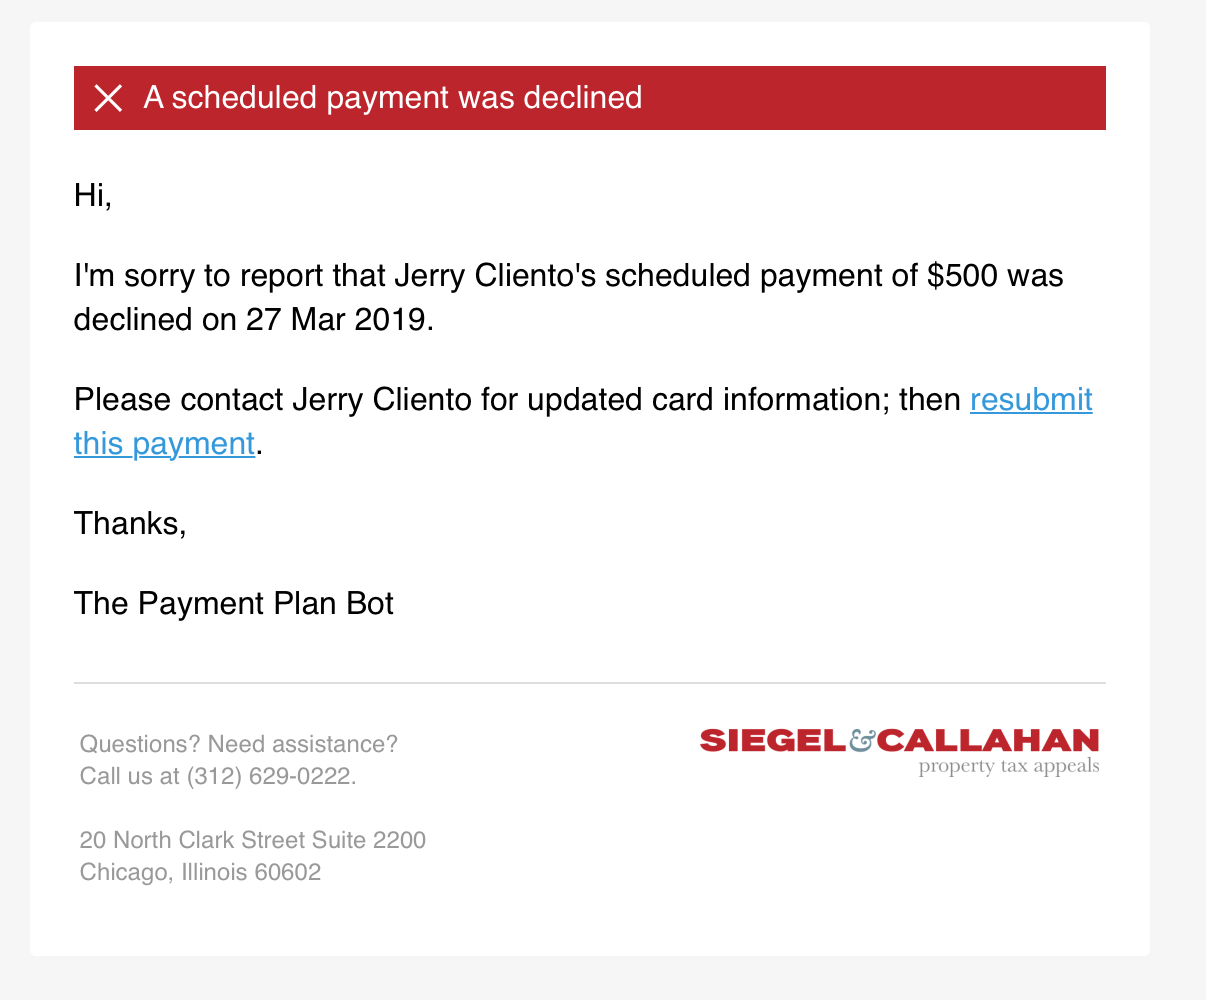This screenshot has width=1206, height=1000.
Task: Open the "resubmit this payment" link
Action: (x=1030, y=400)
